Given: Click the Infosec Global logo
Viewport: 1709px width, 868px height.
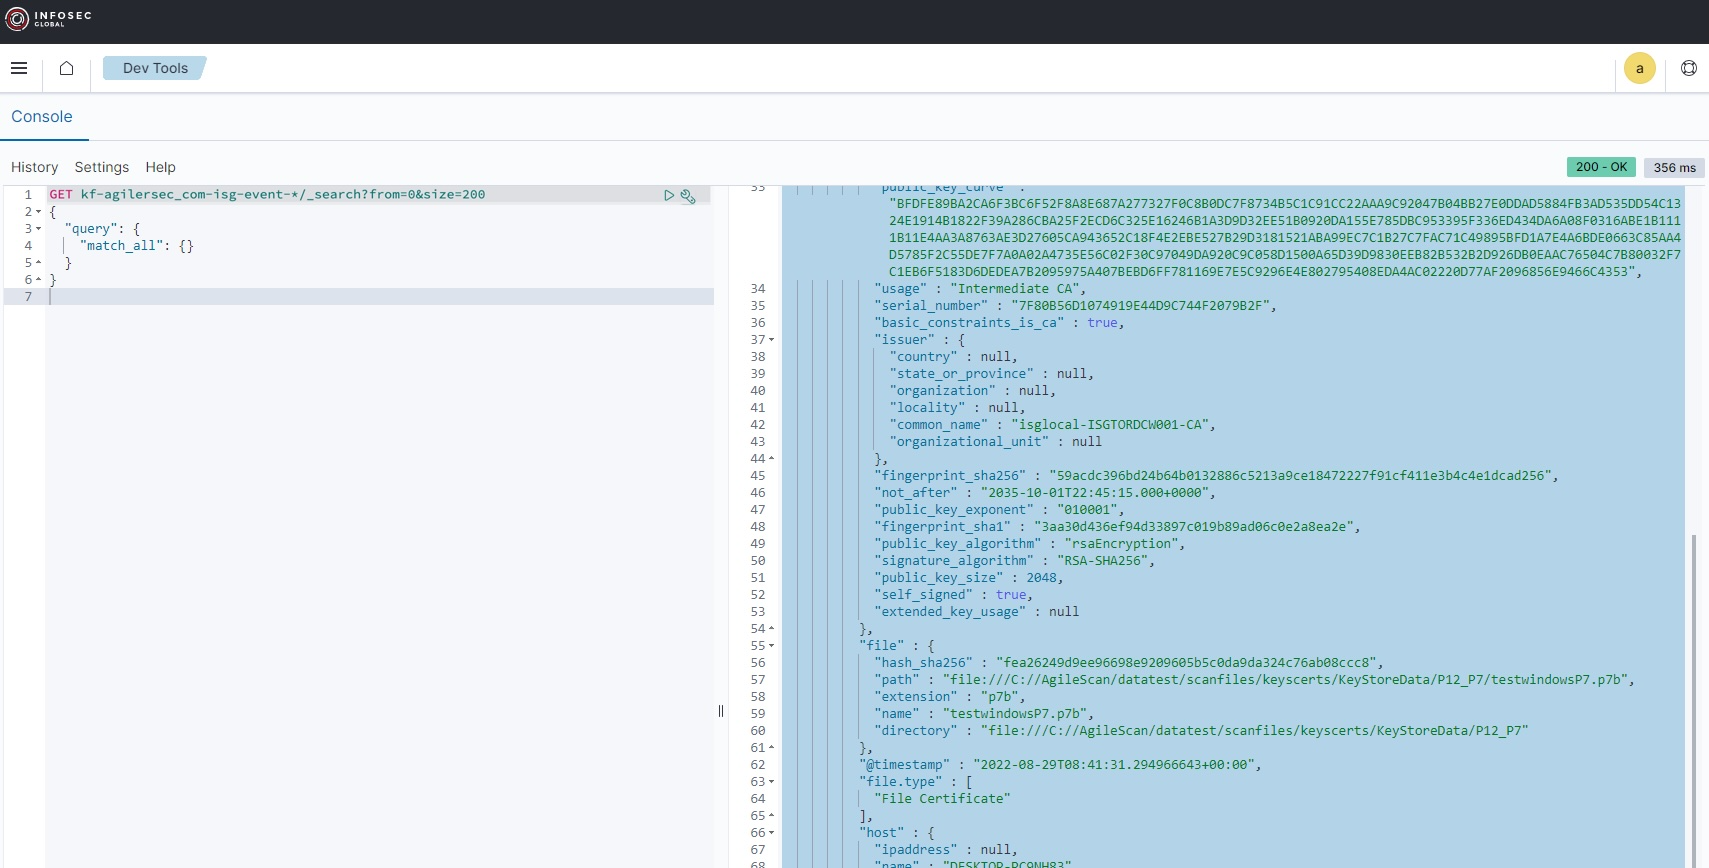Looking at the screenshot, I should [x=48, y=18].
